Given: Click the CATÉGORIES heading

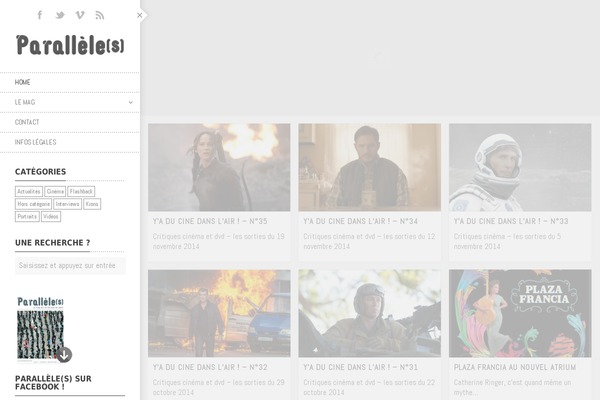Looking at the screenshot, I should 40,171.
